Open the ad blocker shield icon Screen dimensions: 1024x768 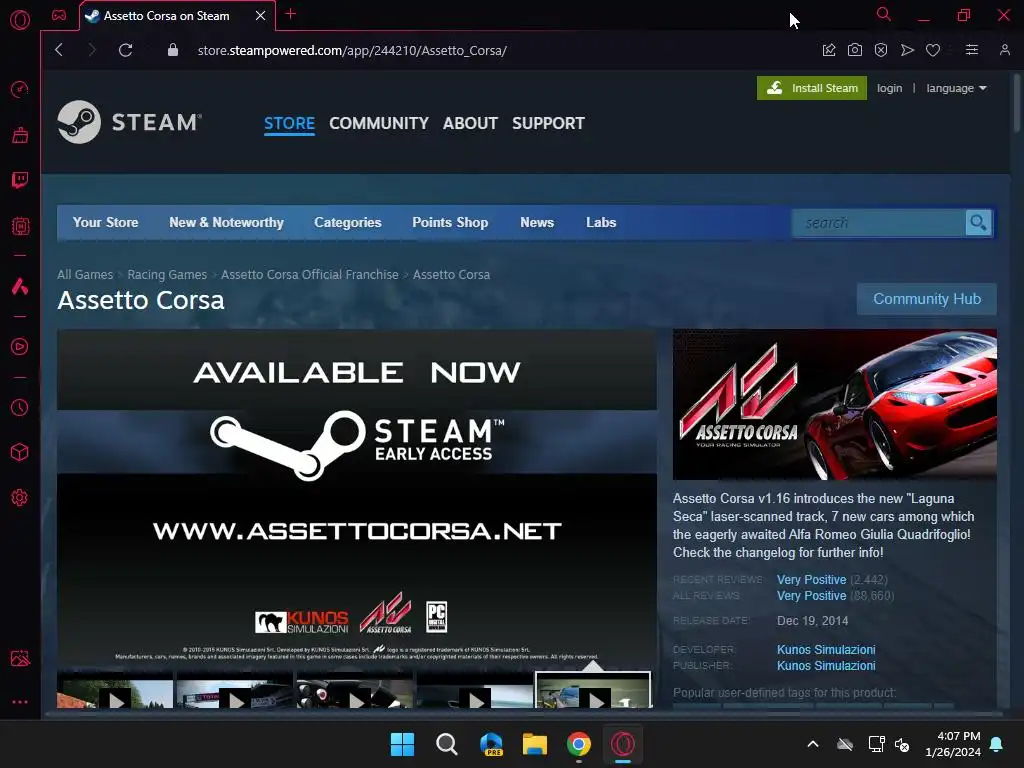(881, 50)
